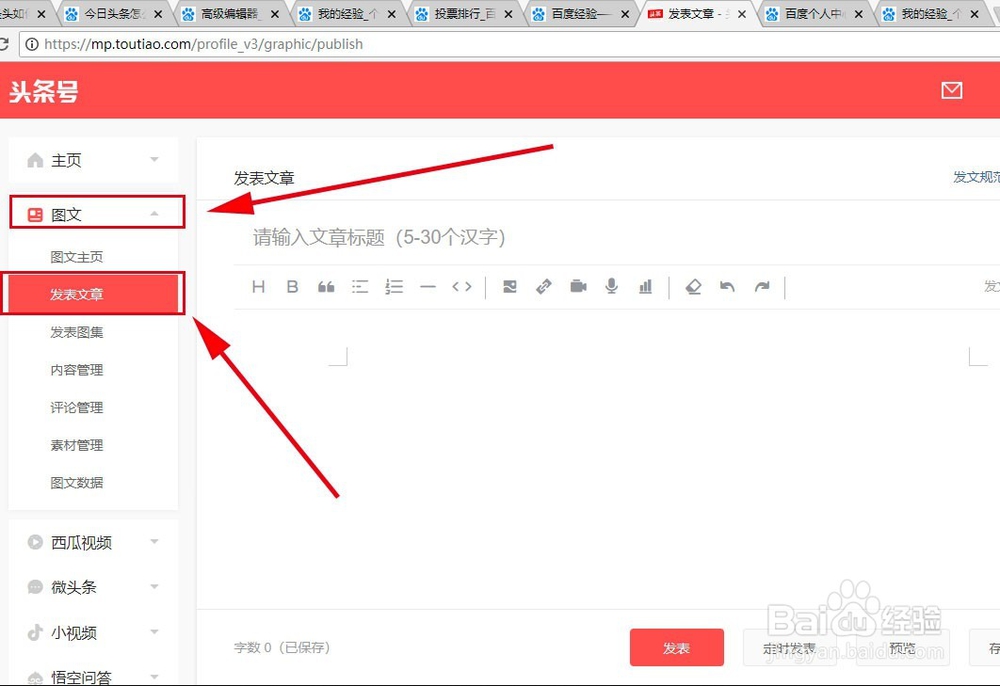Expand the 微头条 menu arrow
Viewport: 1000px width, 686px height.
pyautogui.click(x=154, y=587)
